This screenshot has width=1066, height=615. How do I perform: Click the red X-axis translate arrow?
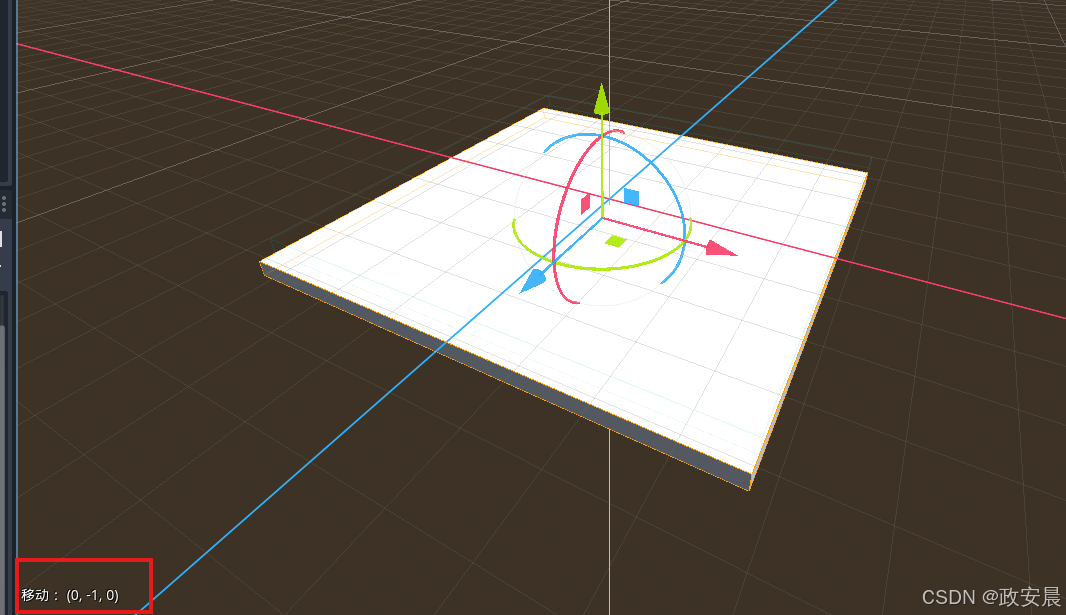pos(721,249)
